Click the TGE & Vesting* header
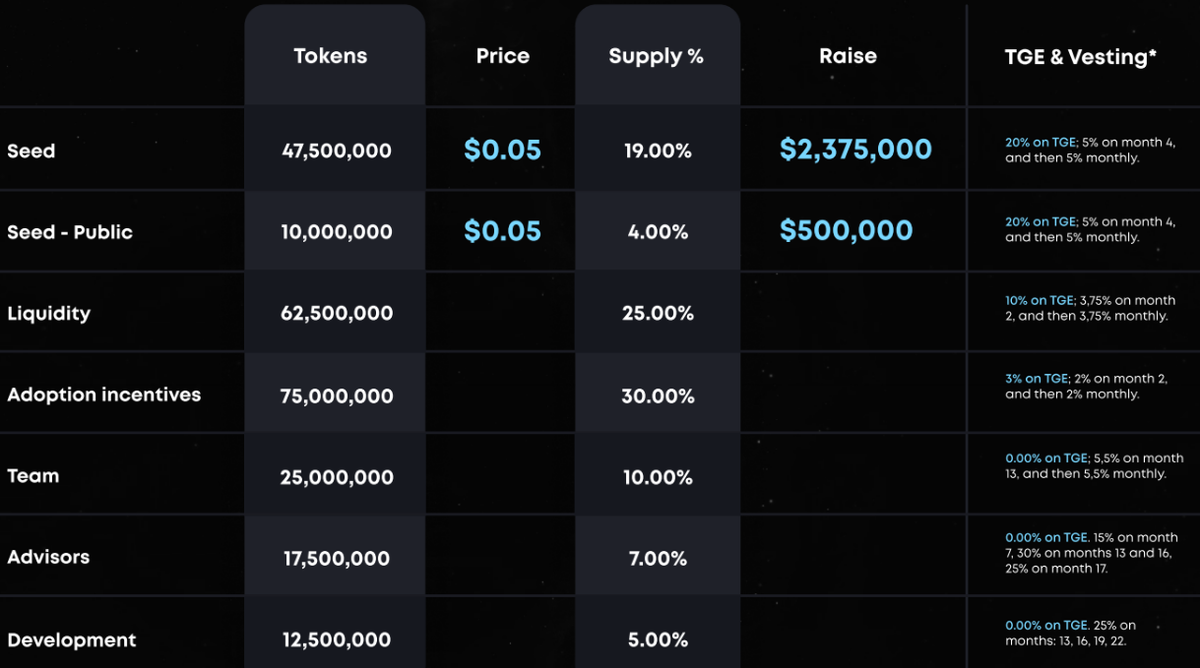The height and width of the screenshot is (668, 1200). click(1081, 57)
